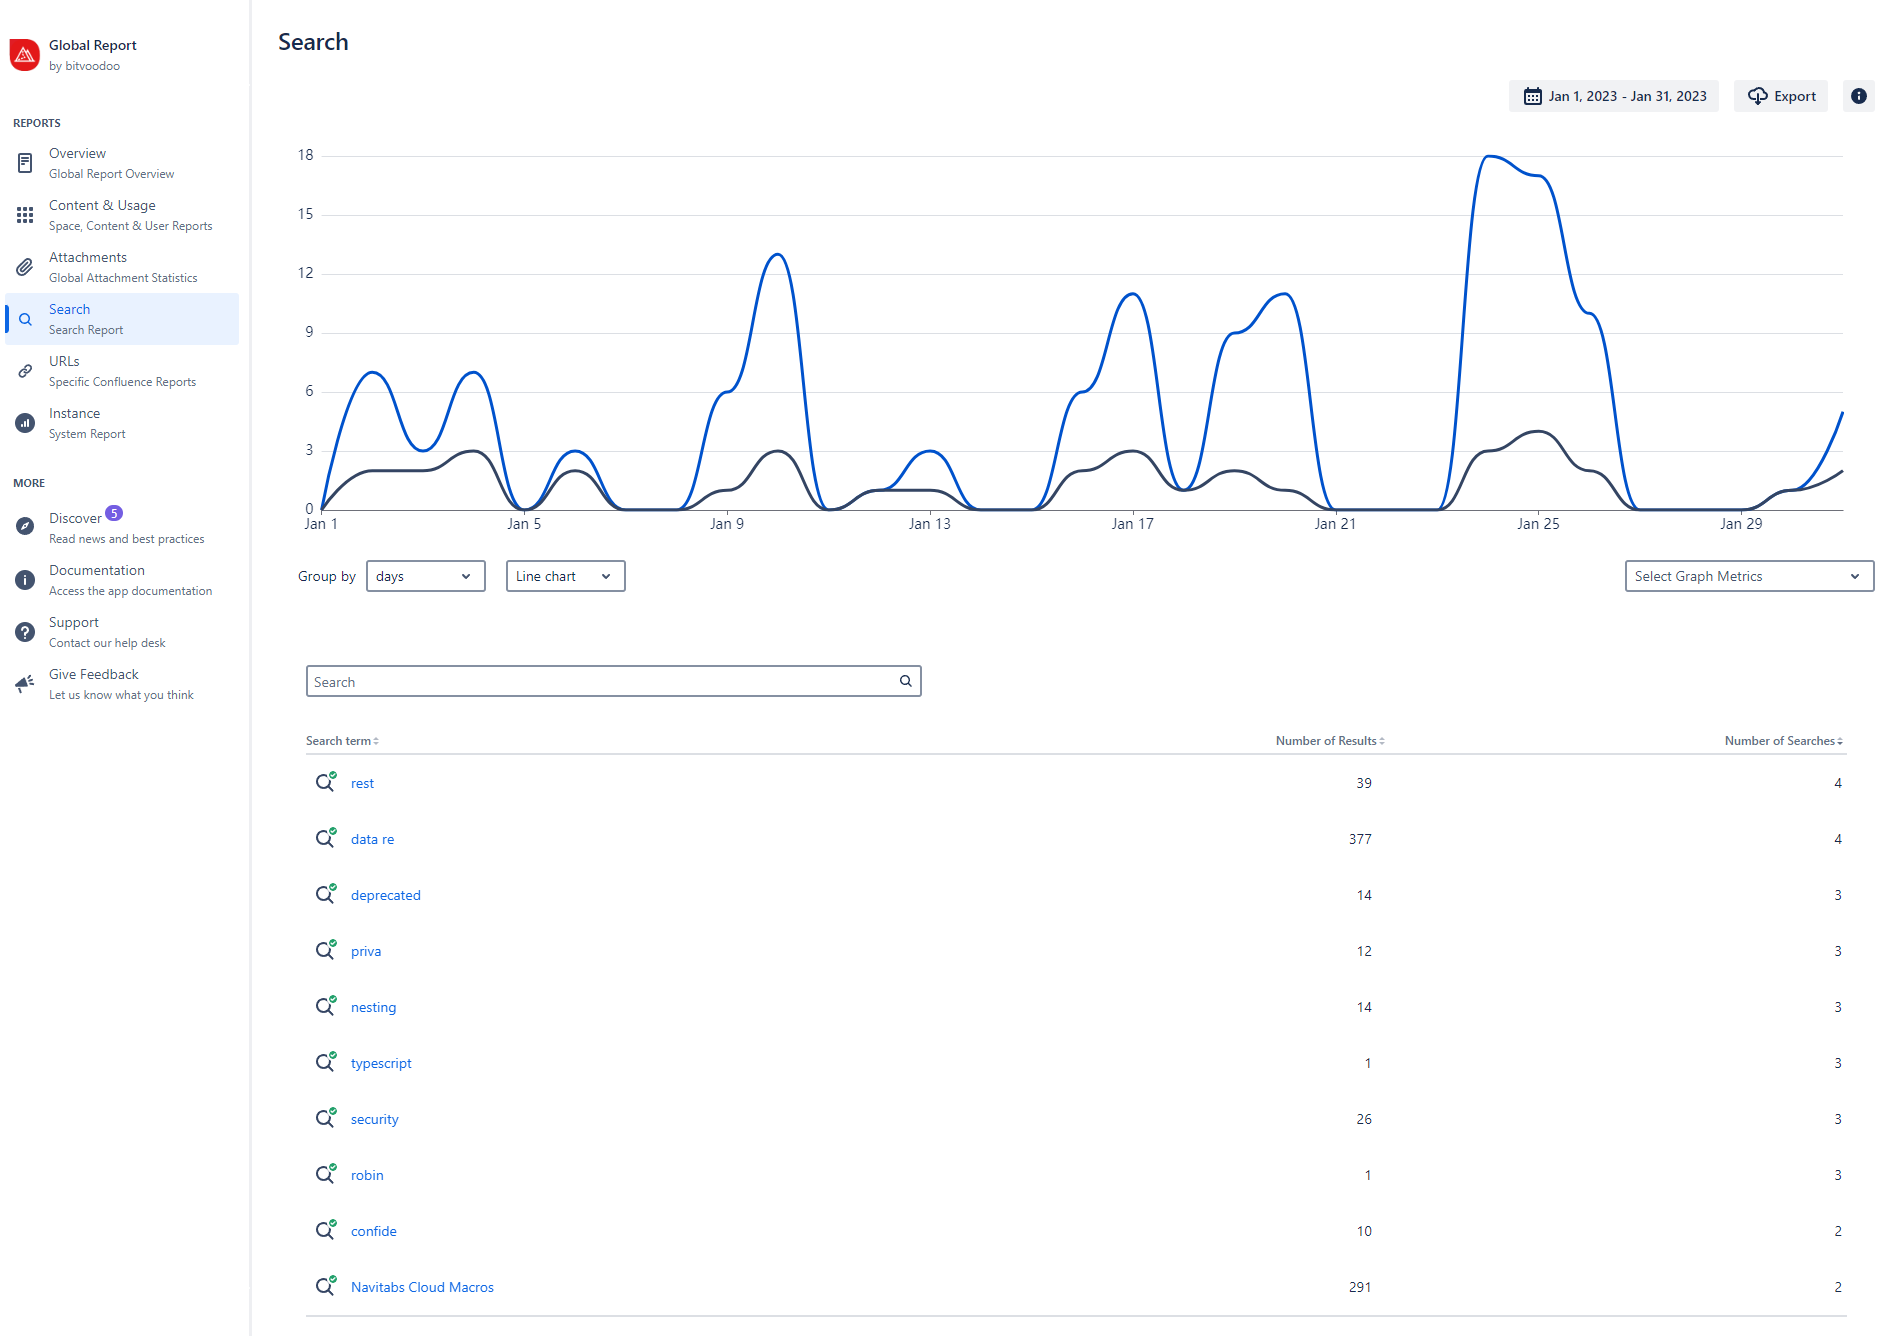The height and width of the screenshot is (1336, 1885).
Task: Click the Give Feedback megaphone icon
Action: point(25,684)
